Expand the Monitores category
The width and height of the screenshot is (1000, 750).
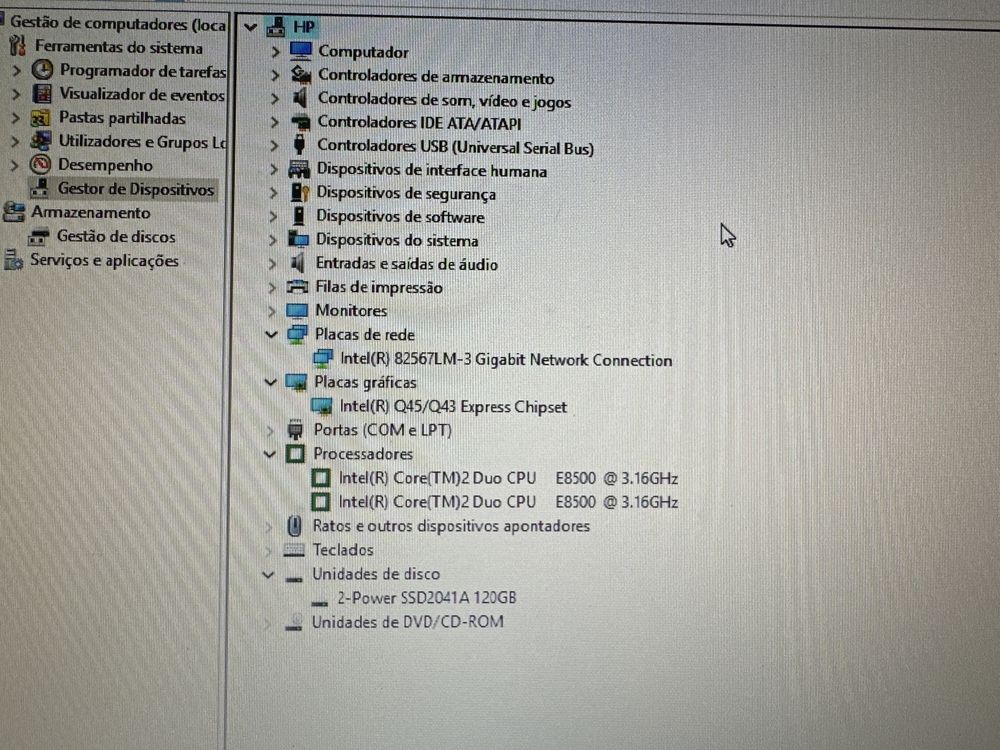(272, 311)
